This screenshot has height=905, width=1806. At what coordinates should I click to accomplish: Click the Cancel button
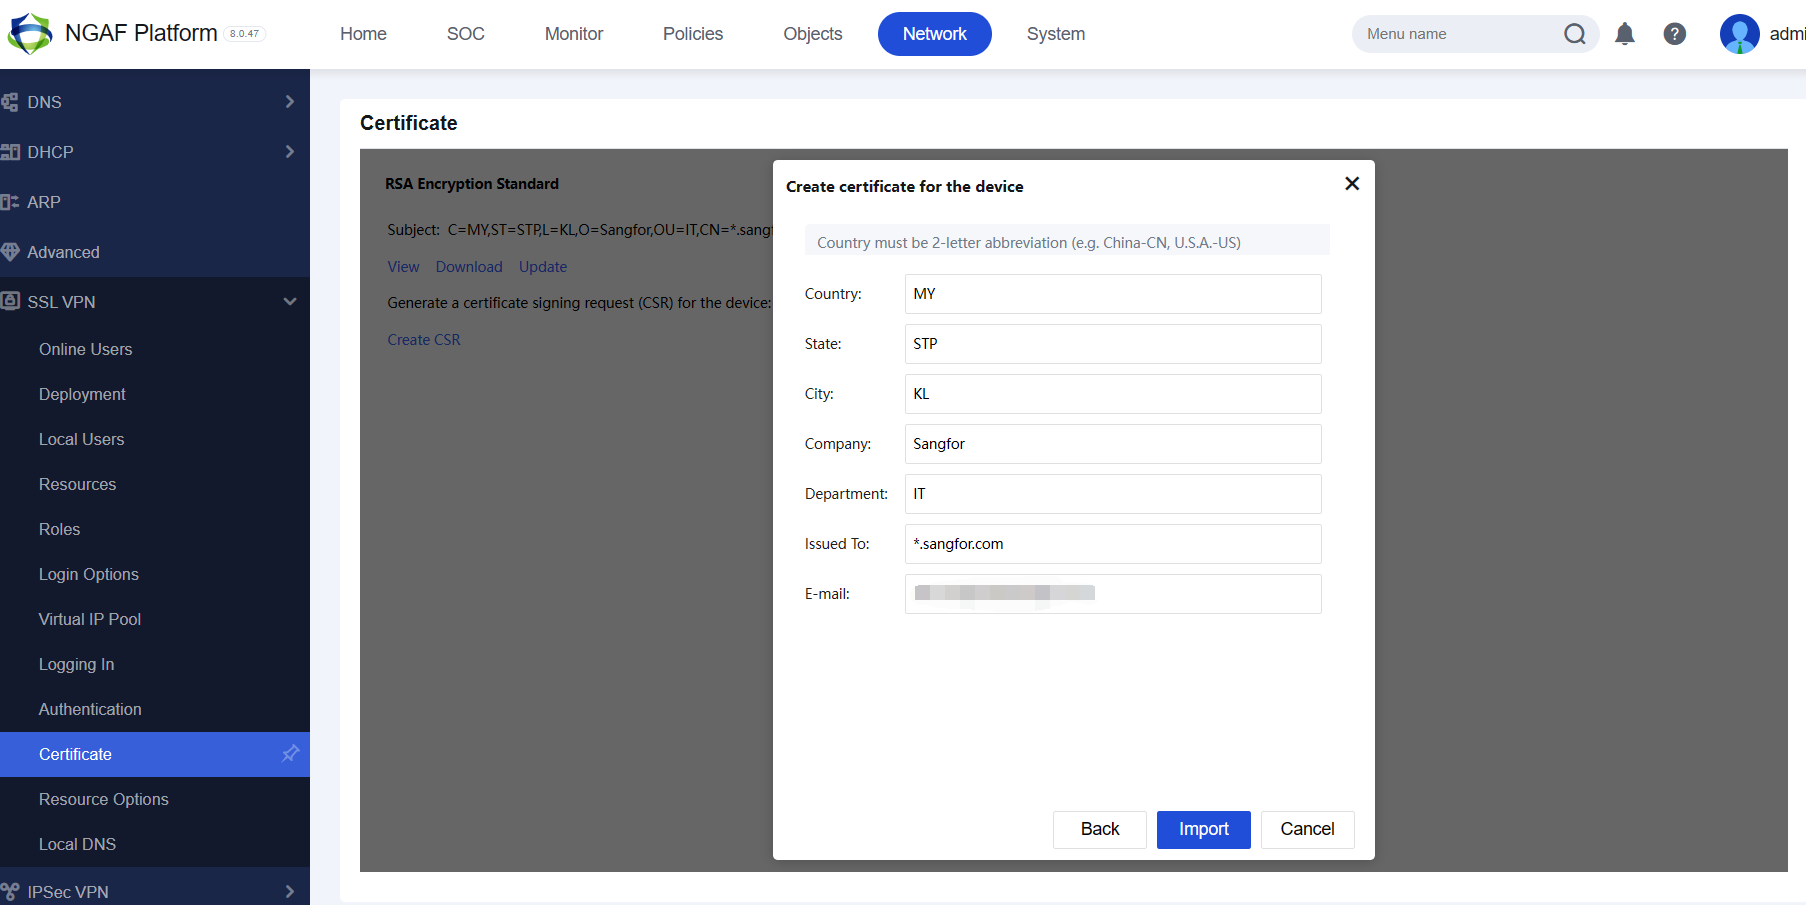coord(1307,829)
